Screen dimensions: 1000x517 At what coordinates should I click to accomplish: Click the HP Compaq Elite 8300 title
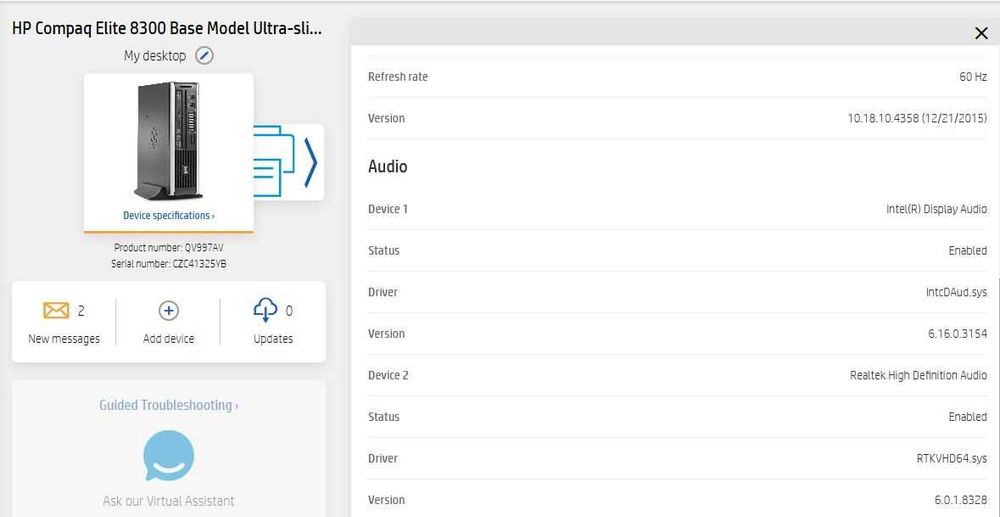tap(167, 29)
